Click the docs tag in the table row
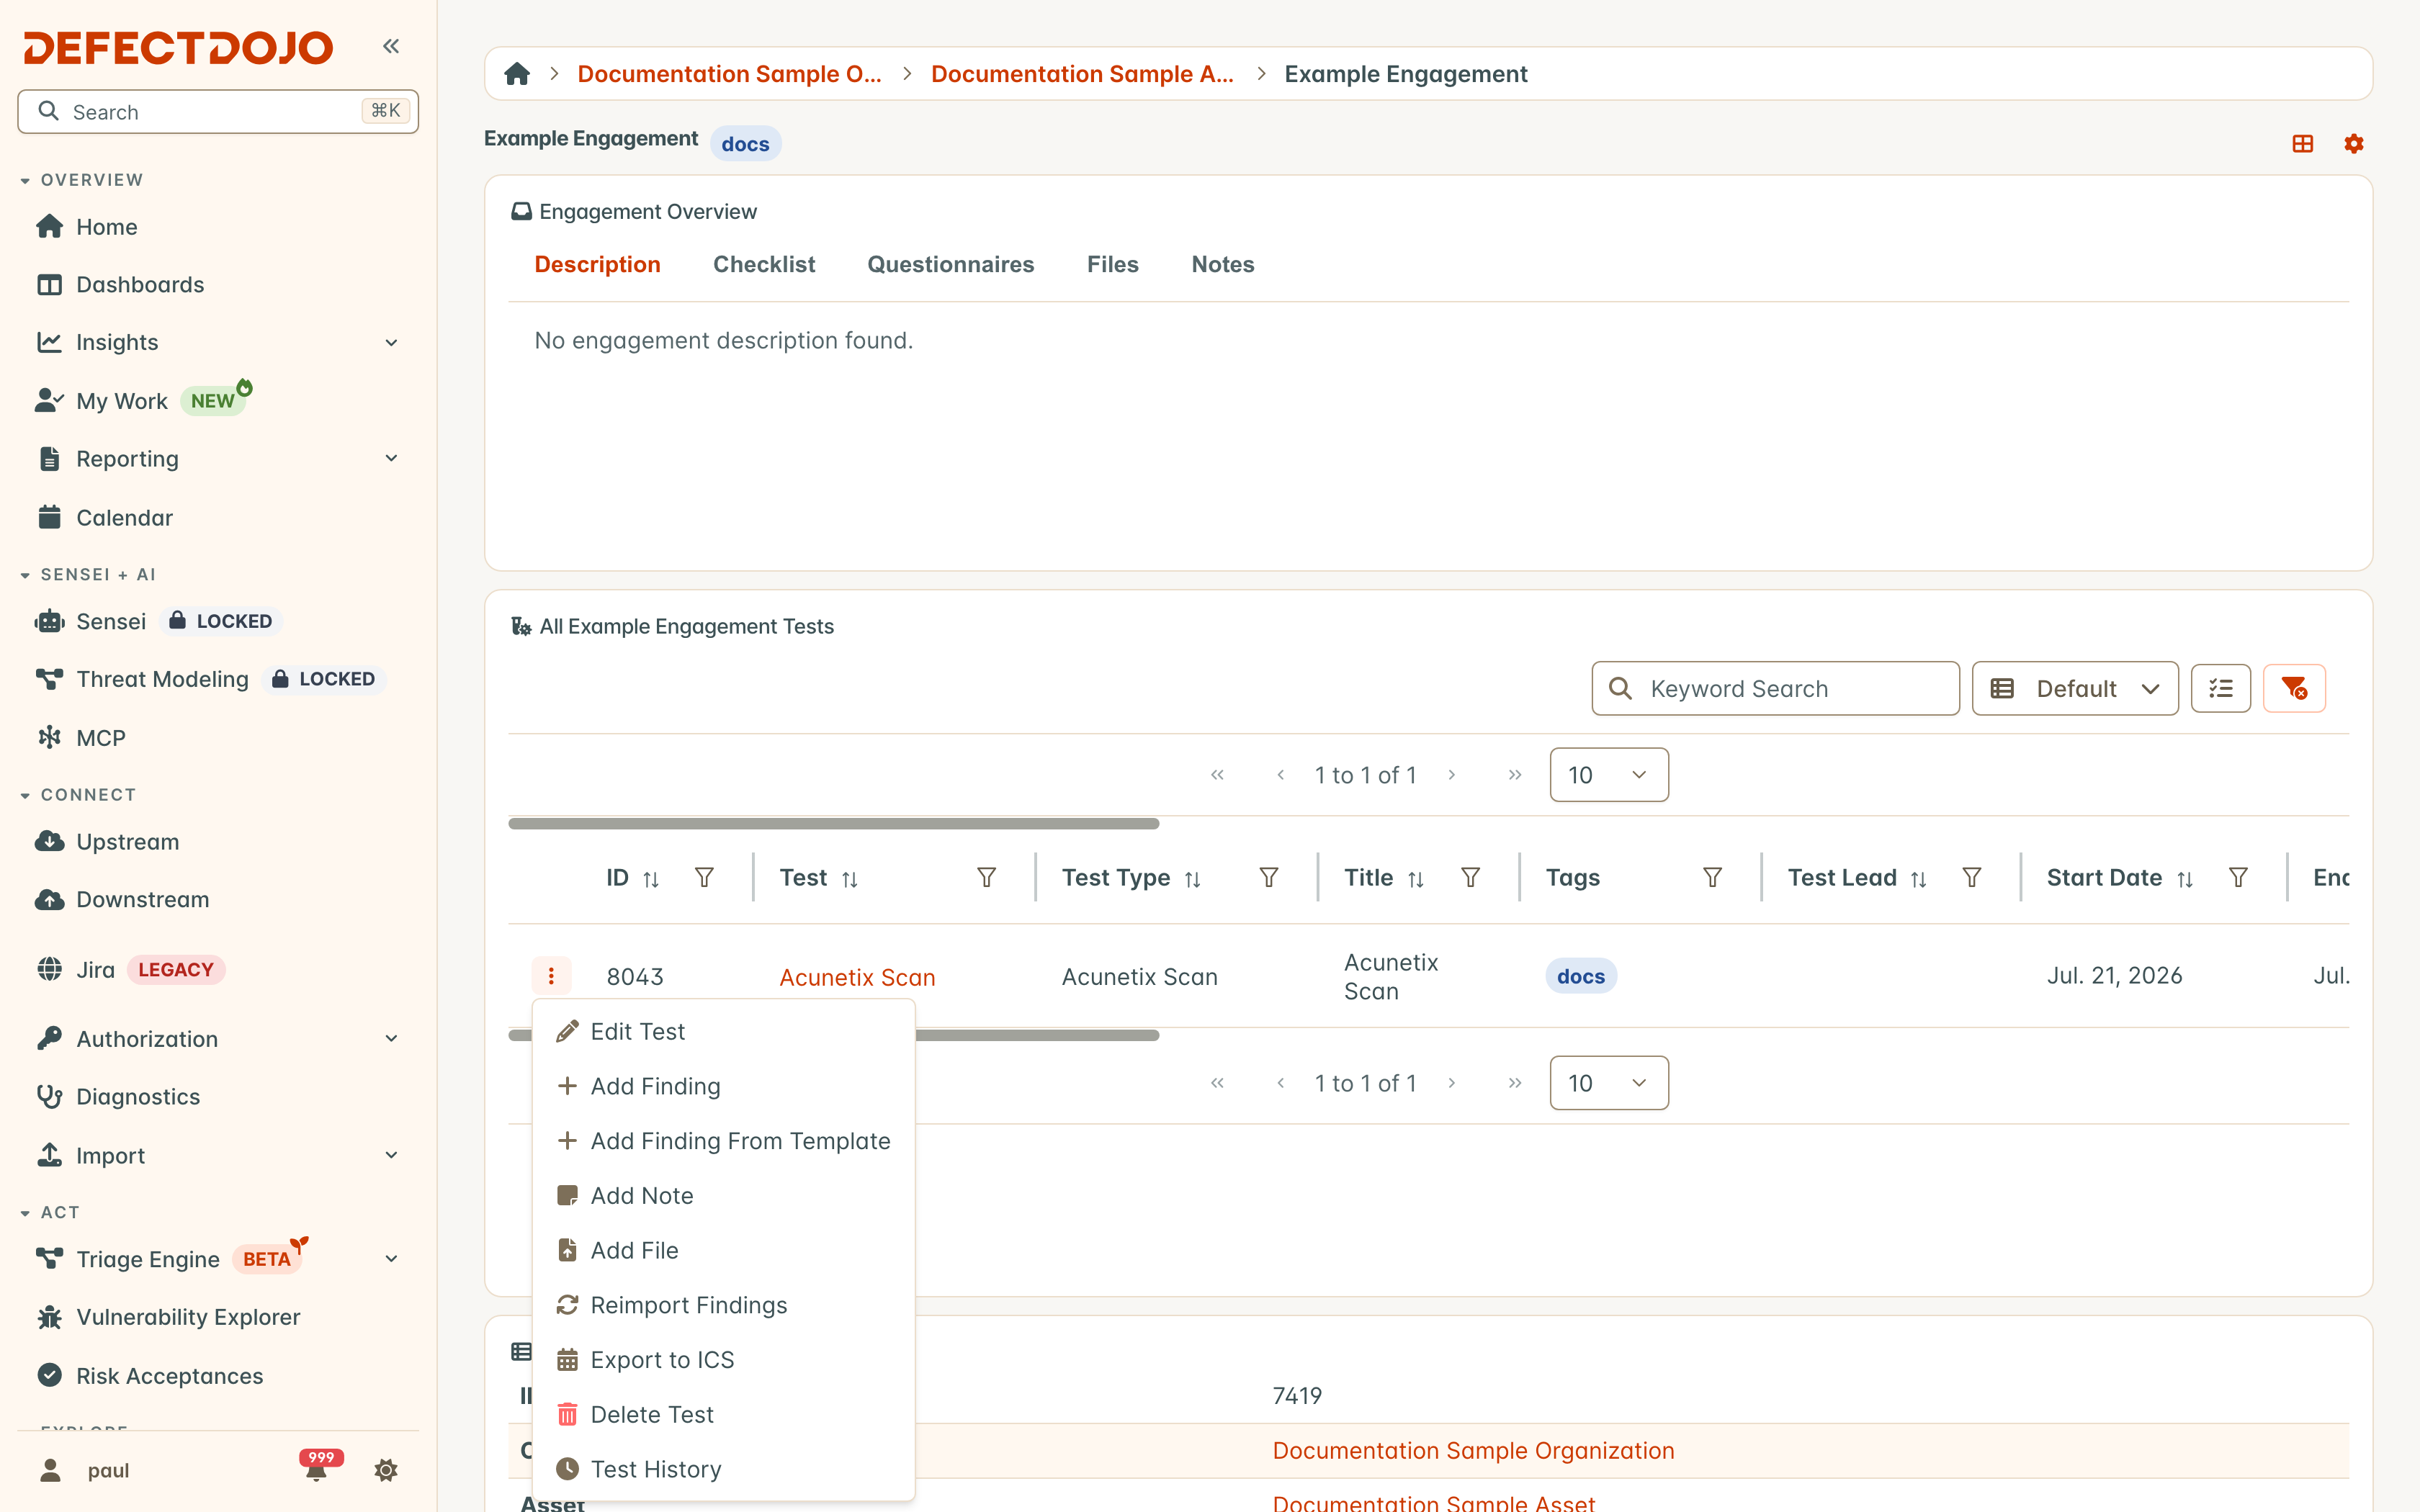This screenshot has height=1512, width=2420. [1580, 976]
